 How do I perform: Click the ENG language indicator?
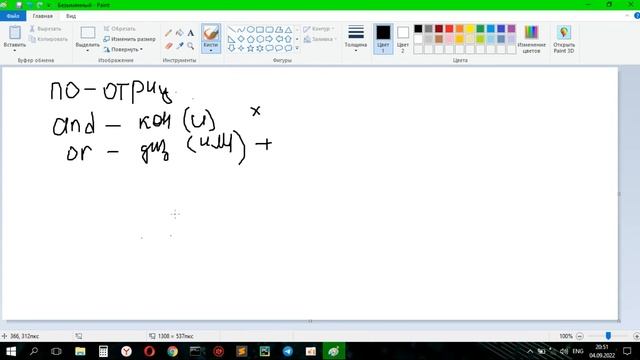click(x=578, y=351)
